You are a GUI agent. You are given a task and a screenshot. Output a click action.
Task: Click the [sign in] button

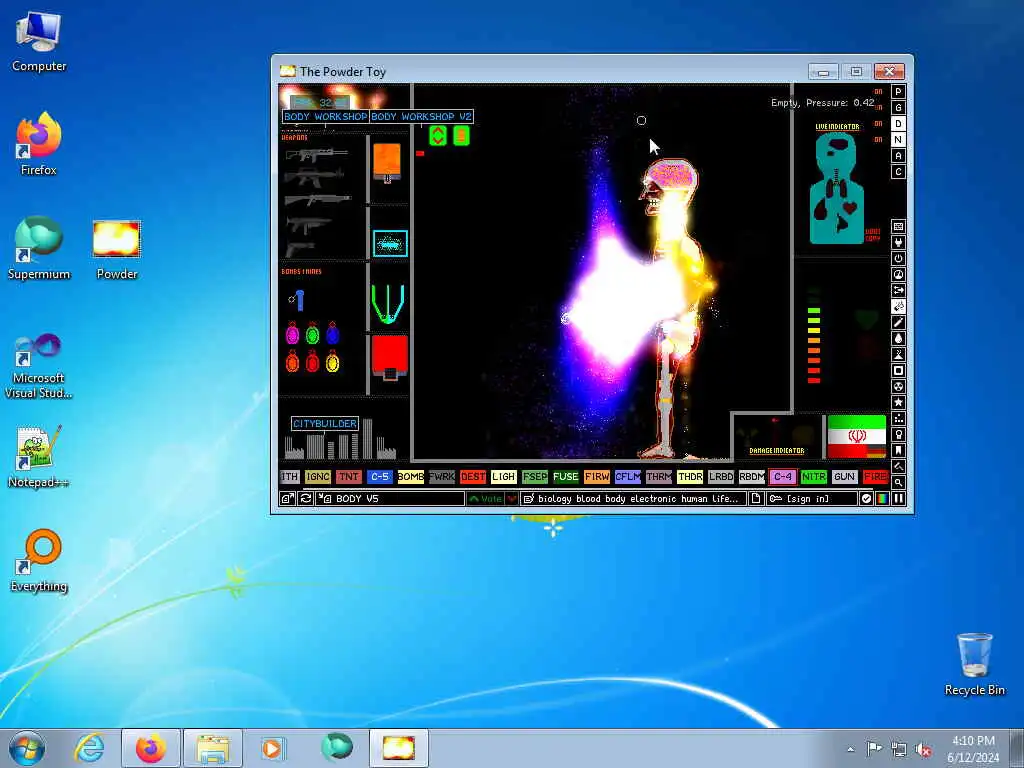point(811,498)
